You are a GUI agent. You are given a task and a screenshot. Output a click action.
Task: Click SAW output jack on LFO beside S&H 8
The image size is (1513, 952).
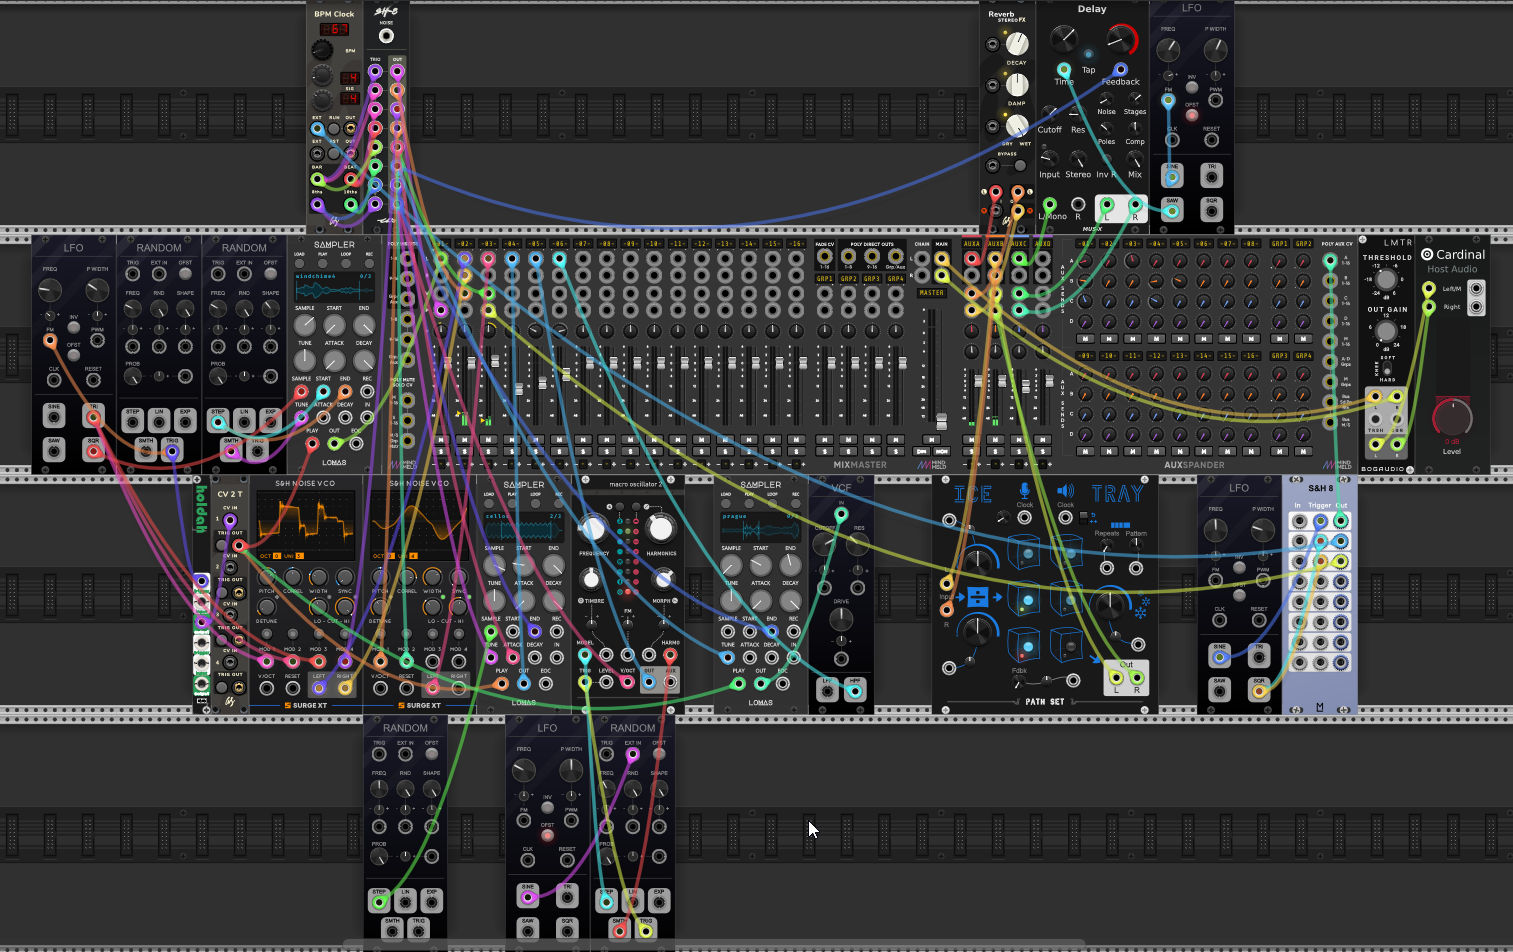pos(1220,691)
